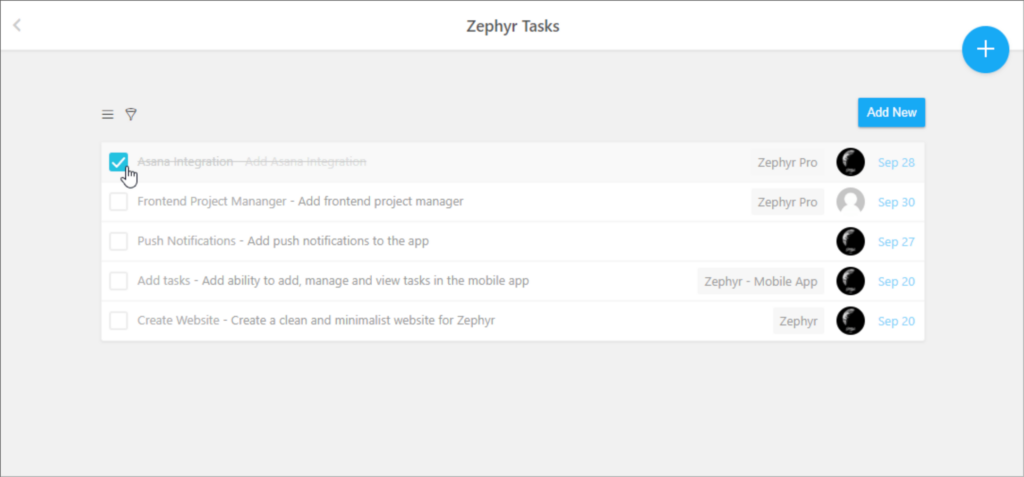1024x477 pixels.
Task: Click assignee avatar on Push Notifications row
Action: coord(850,242)
